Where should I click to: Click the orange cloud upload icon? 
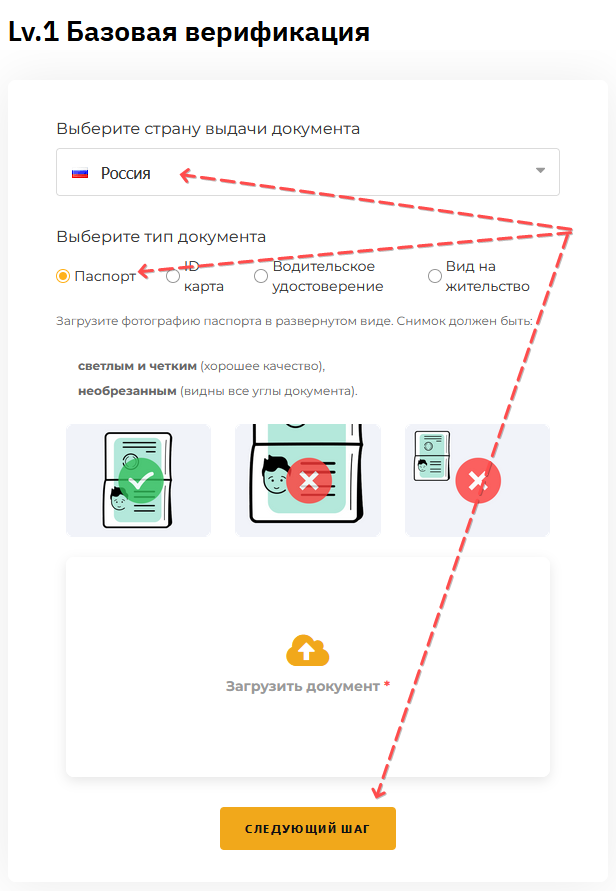[x=307, y=650]
